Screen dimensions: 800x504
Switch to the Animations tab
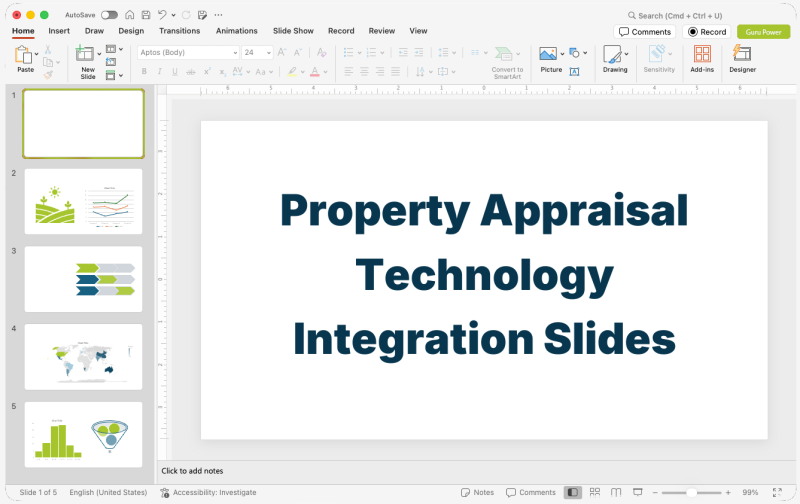click(237, 31)
